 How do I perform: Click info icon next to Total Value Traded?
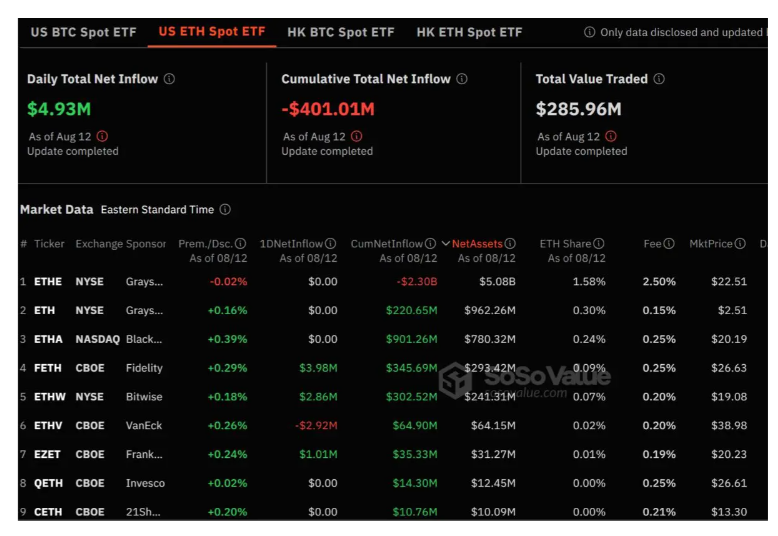pos(659,79)
